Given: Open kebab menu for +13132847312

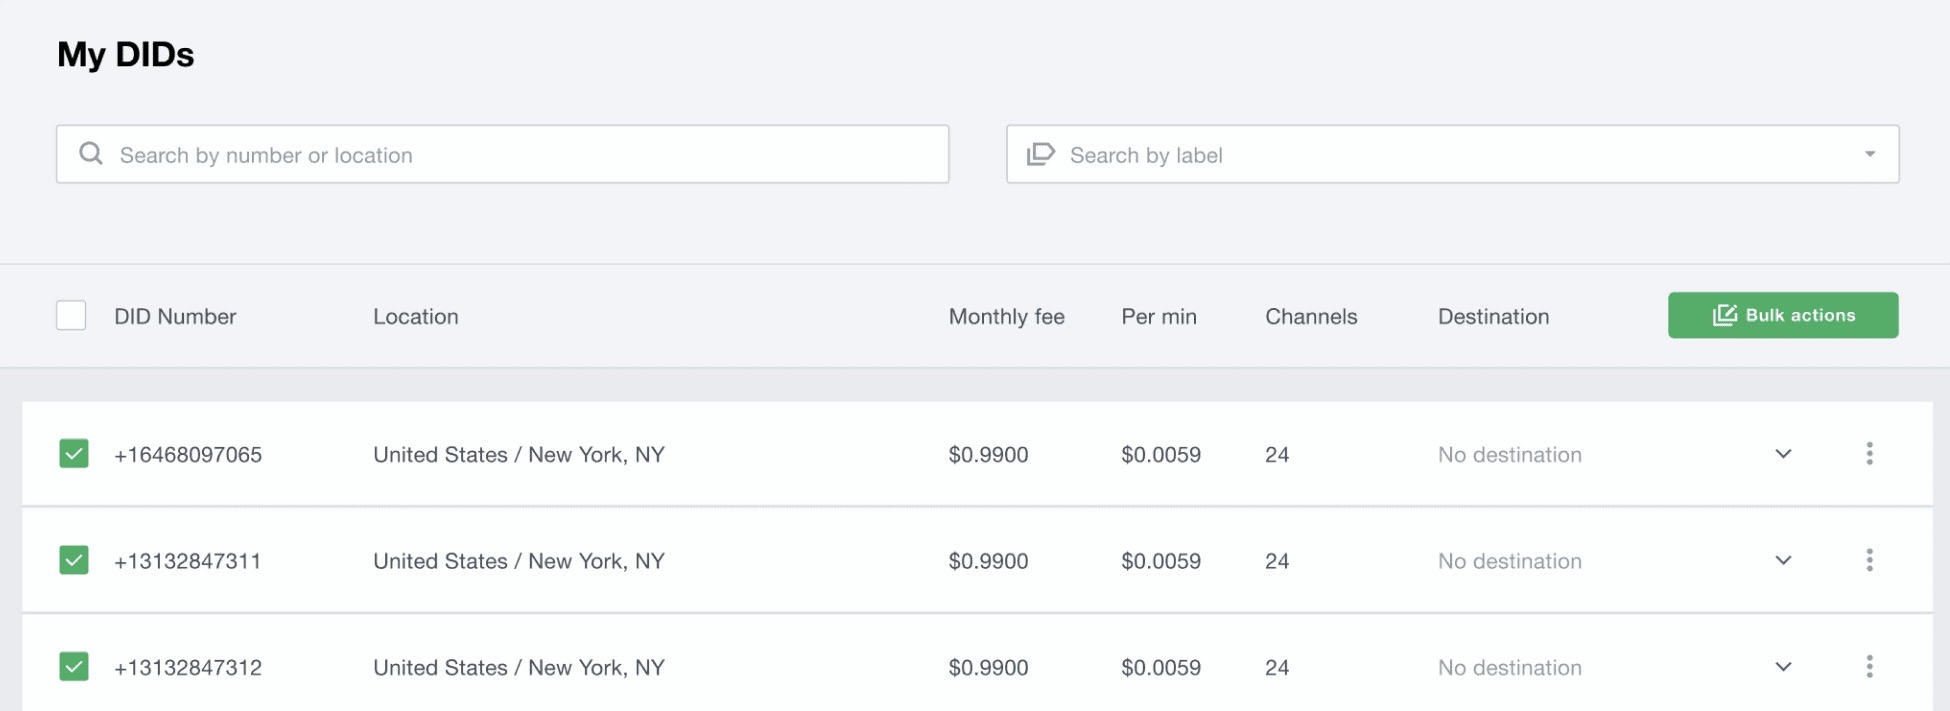Looking at the screenshot, I should (x=1869, y=667).
